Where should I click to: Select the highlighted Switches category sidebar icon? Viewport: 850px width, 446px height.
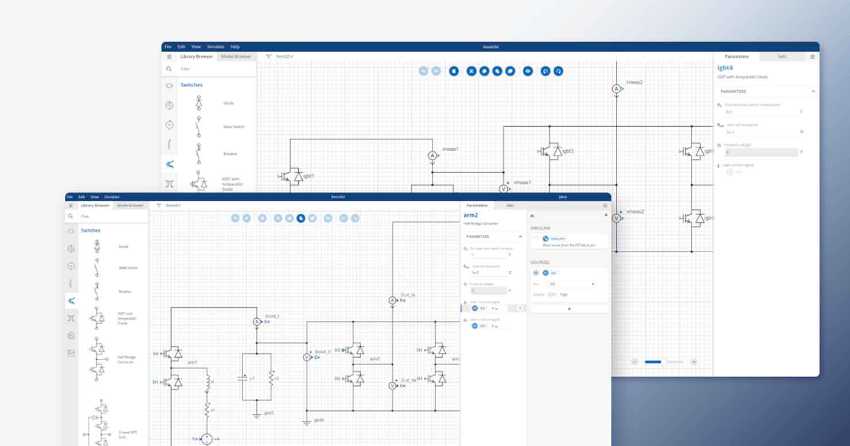point(71,301)
